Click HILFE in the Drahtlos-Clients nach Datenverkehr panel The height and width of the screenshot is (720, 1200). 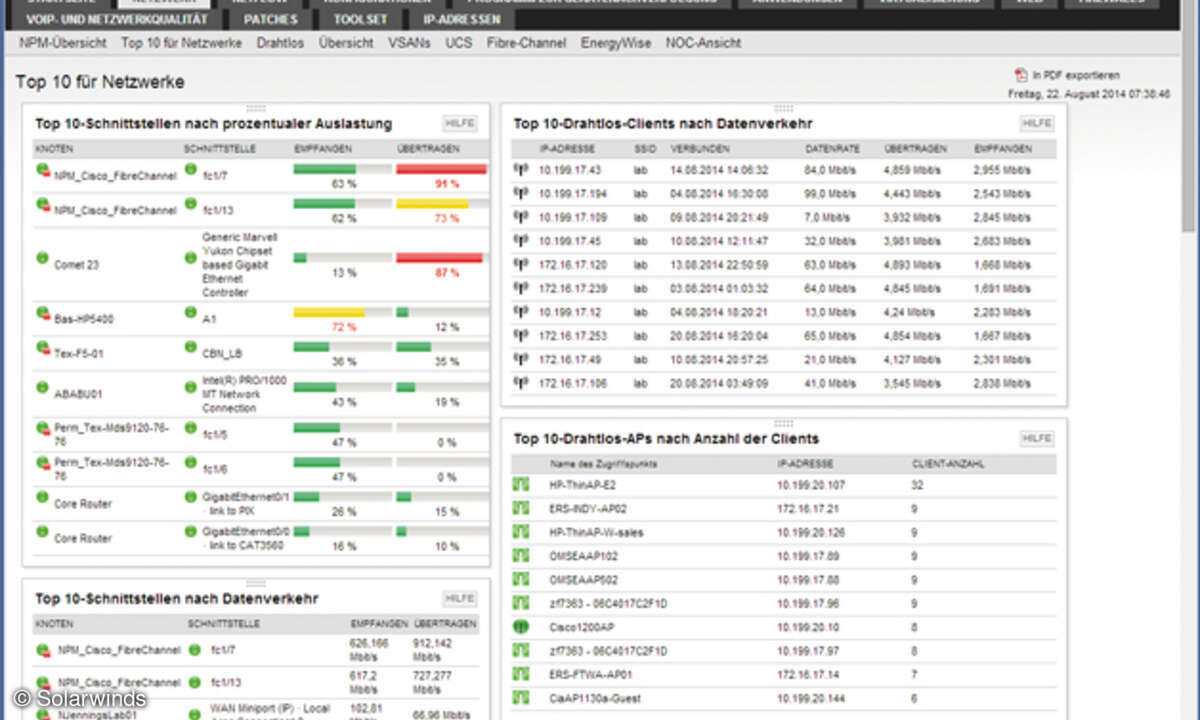pos(1037,123)
